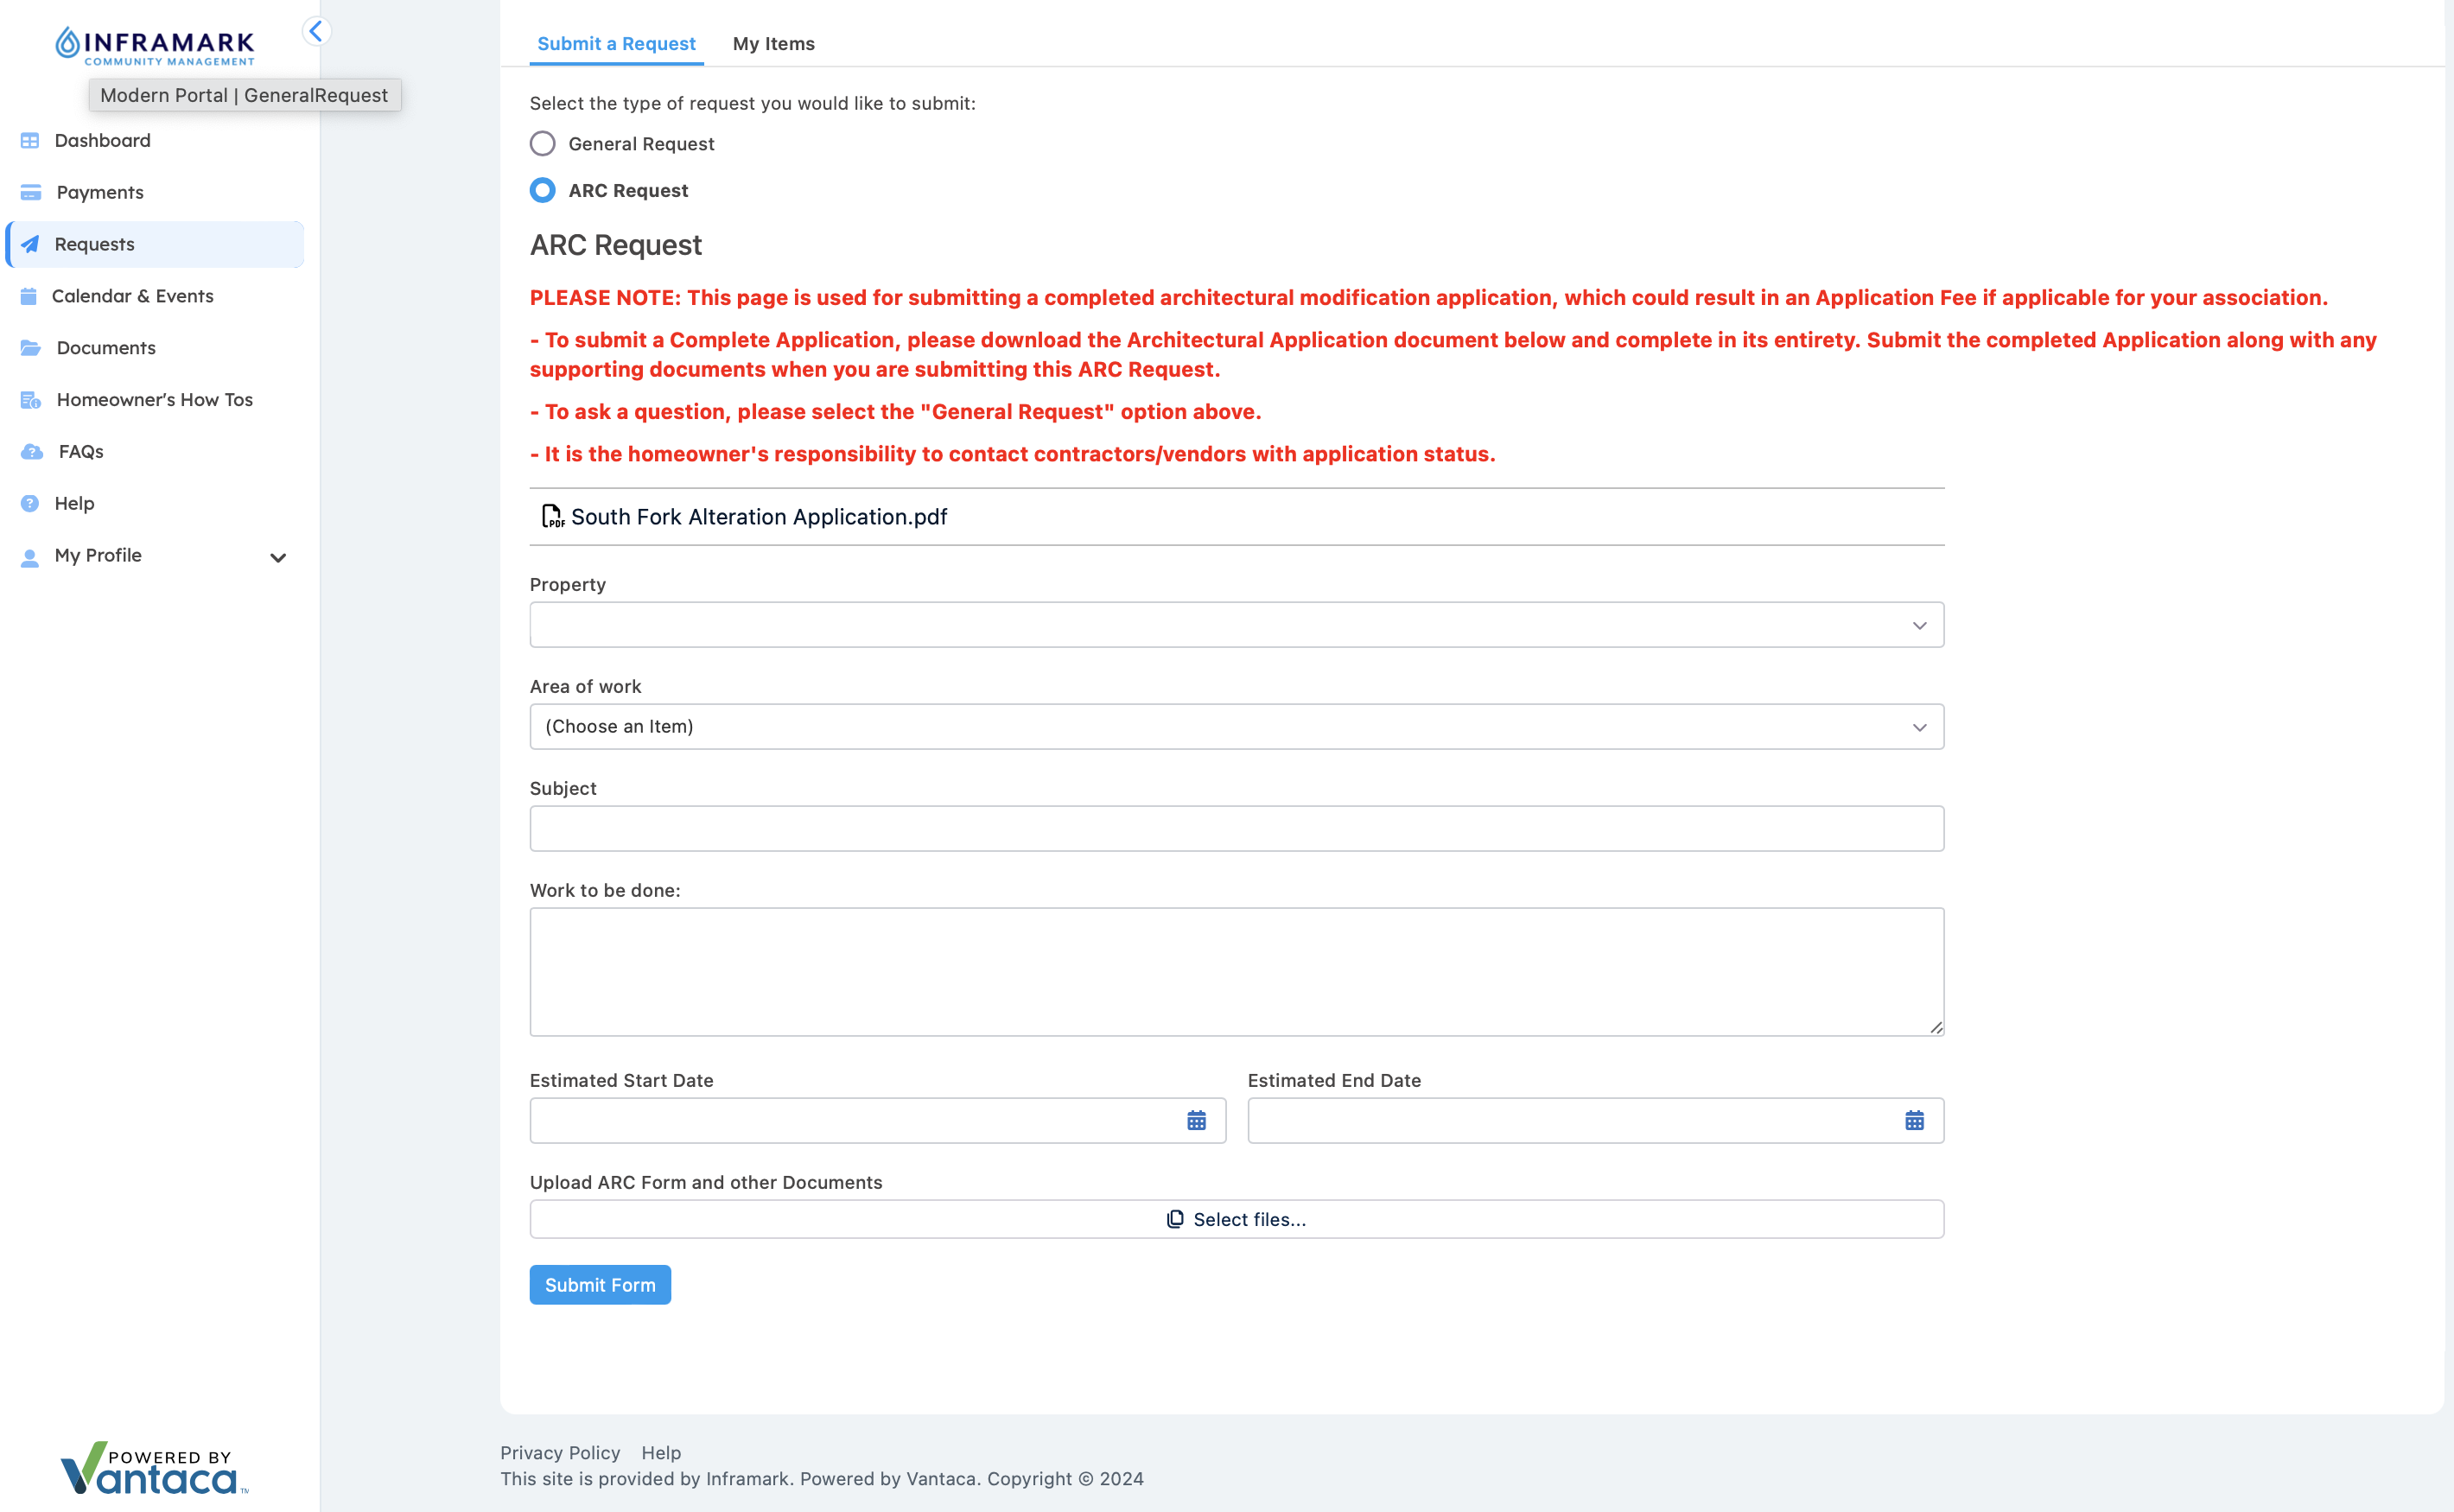
Task: Click Select files to upload documents
Action: pos(1237,1220)
